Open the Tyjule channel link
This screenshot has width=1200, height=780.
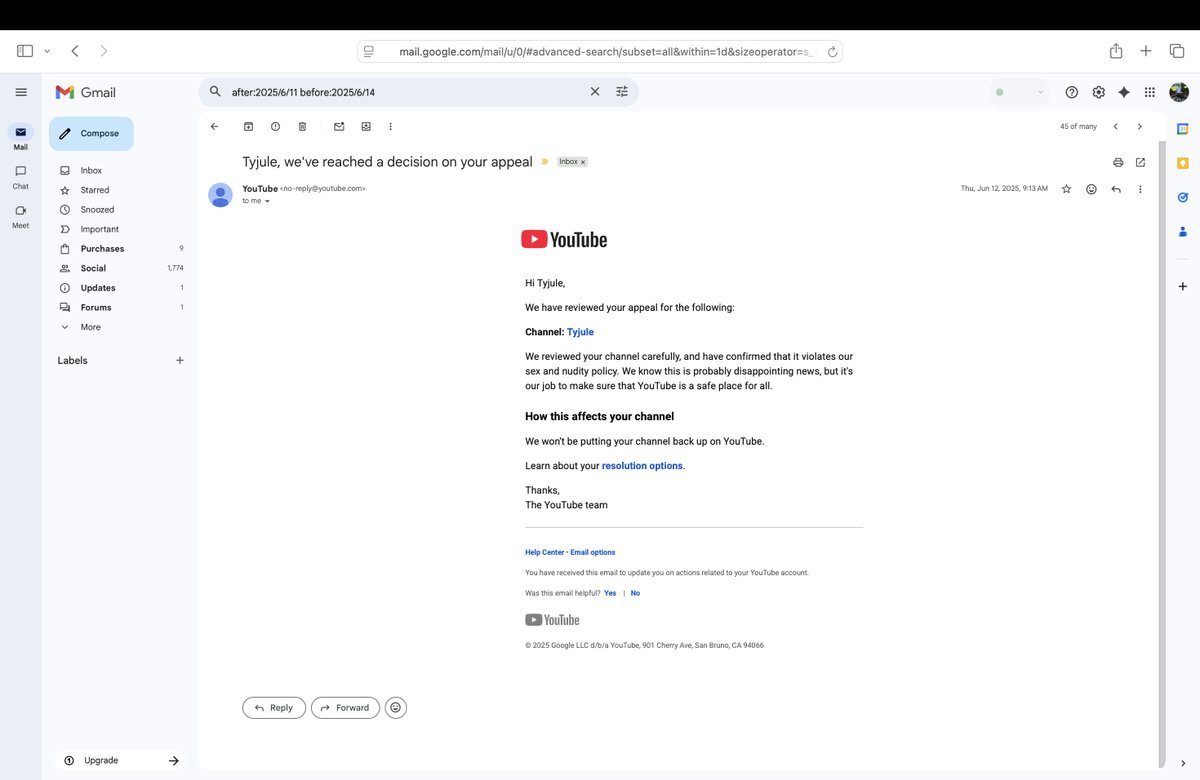[580, 332]
